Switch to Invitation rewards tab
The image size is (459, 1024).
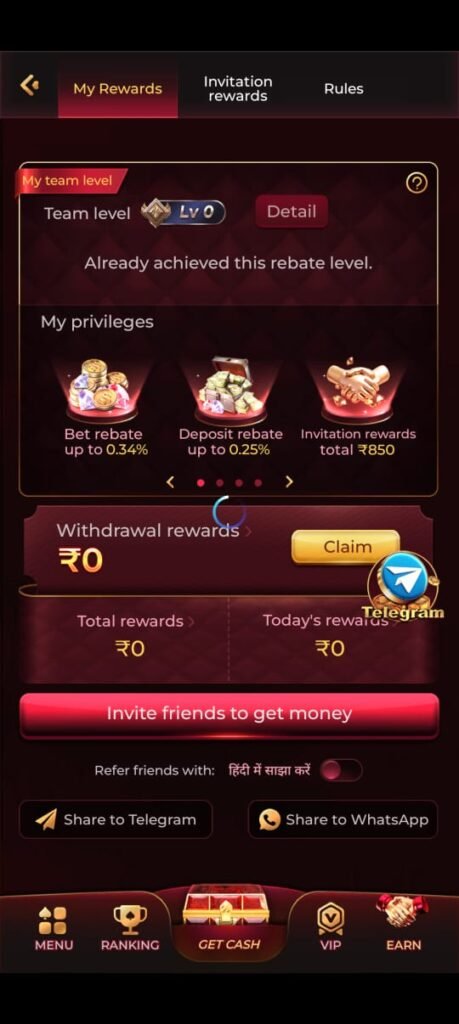point(238,89)
